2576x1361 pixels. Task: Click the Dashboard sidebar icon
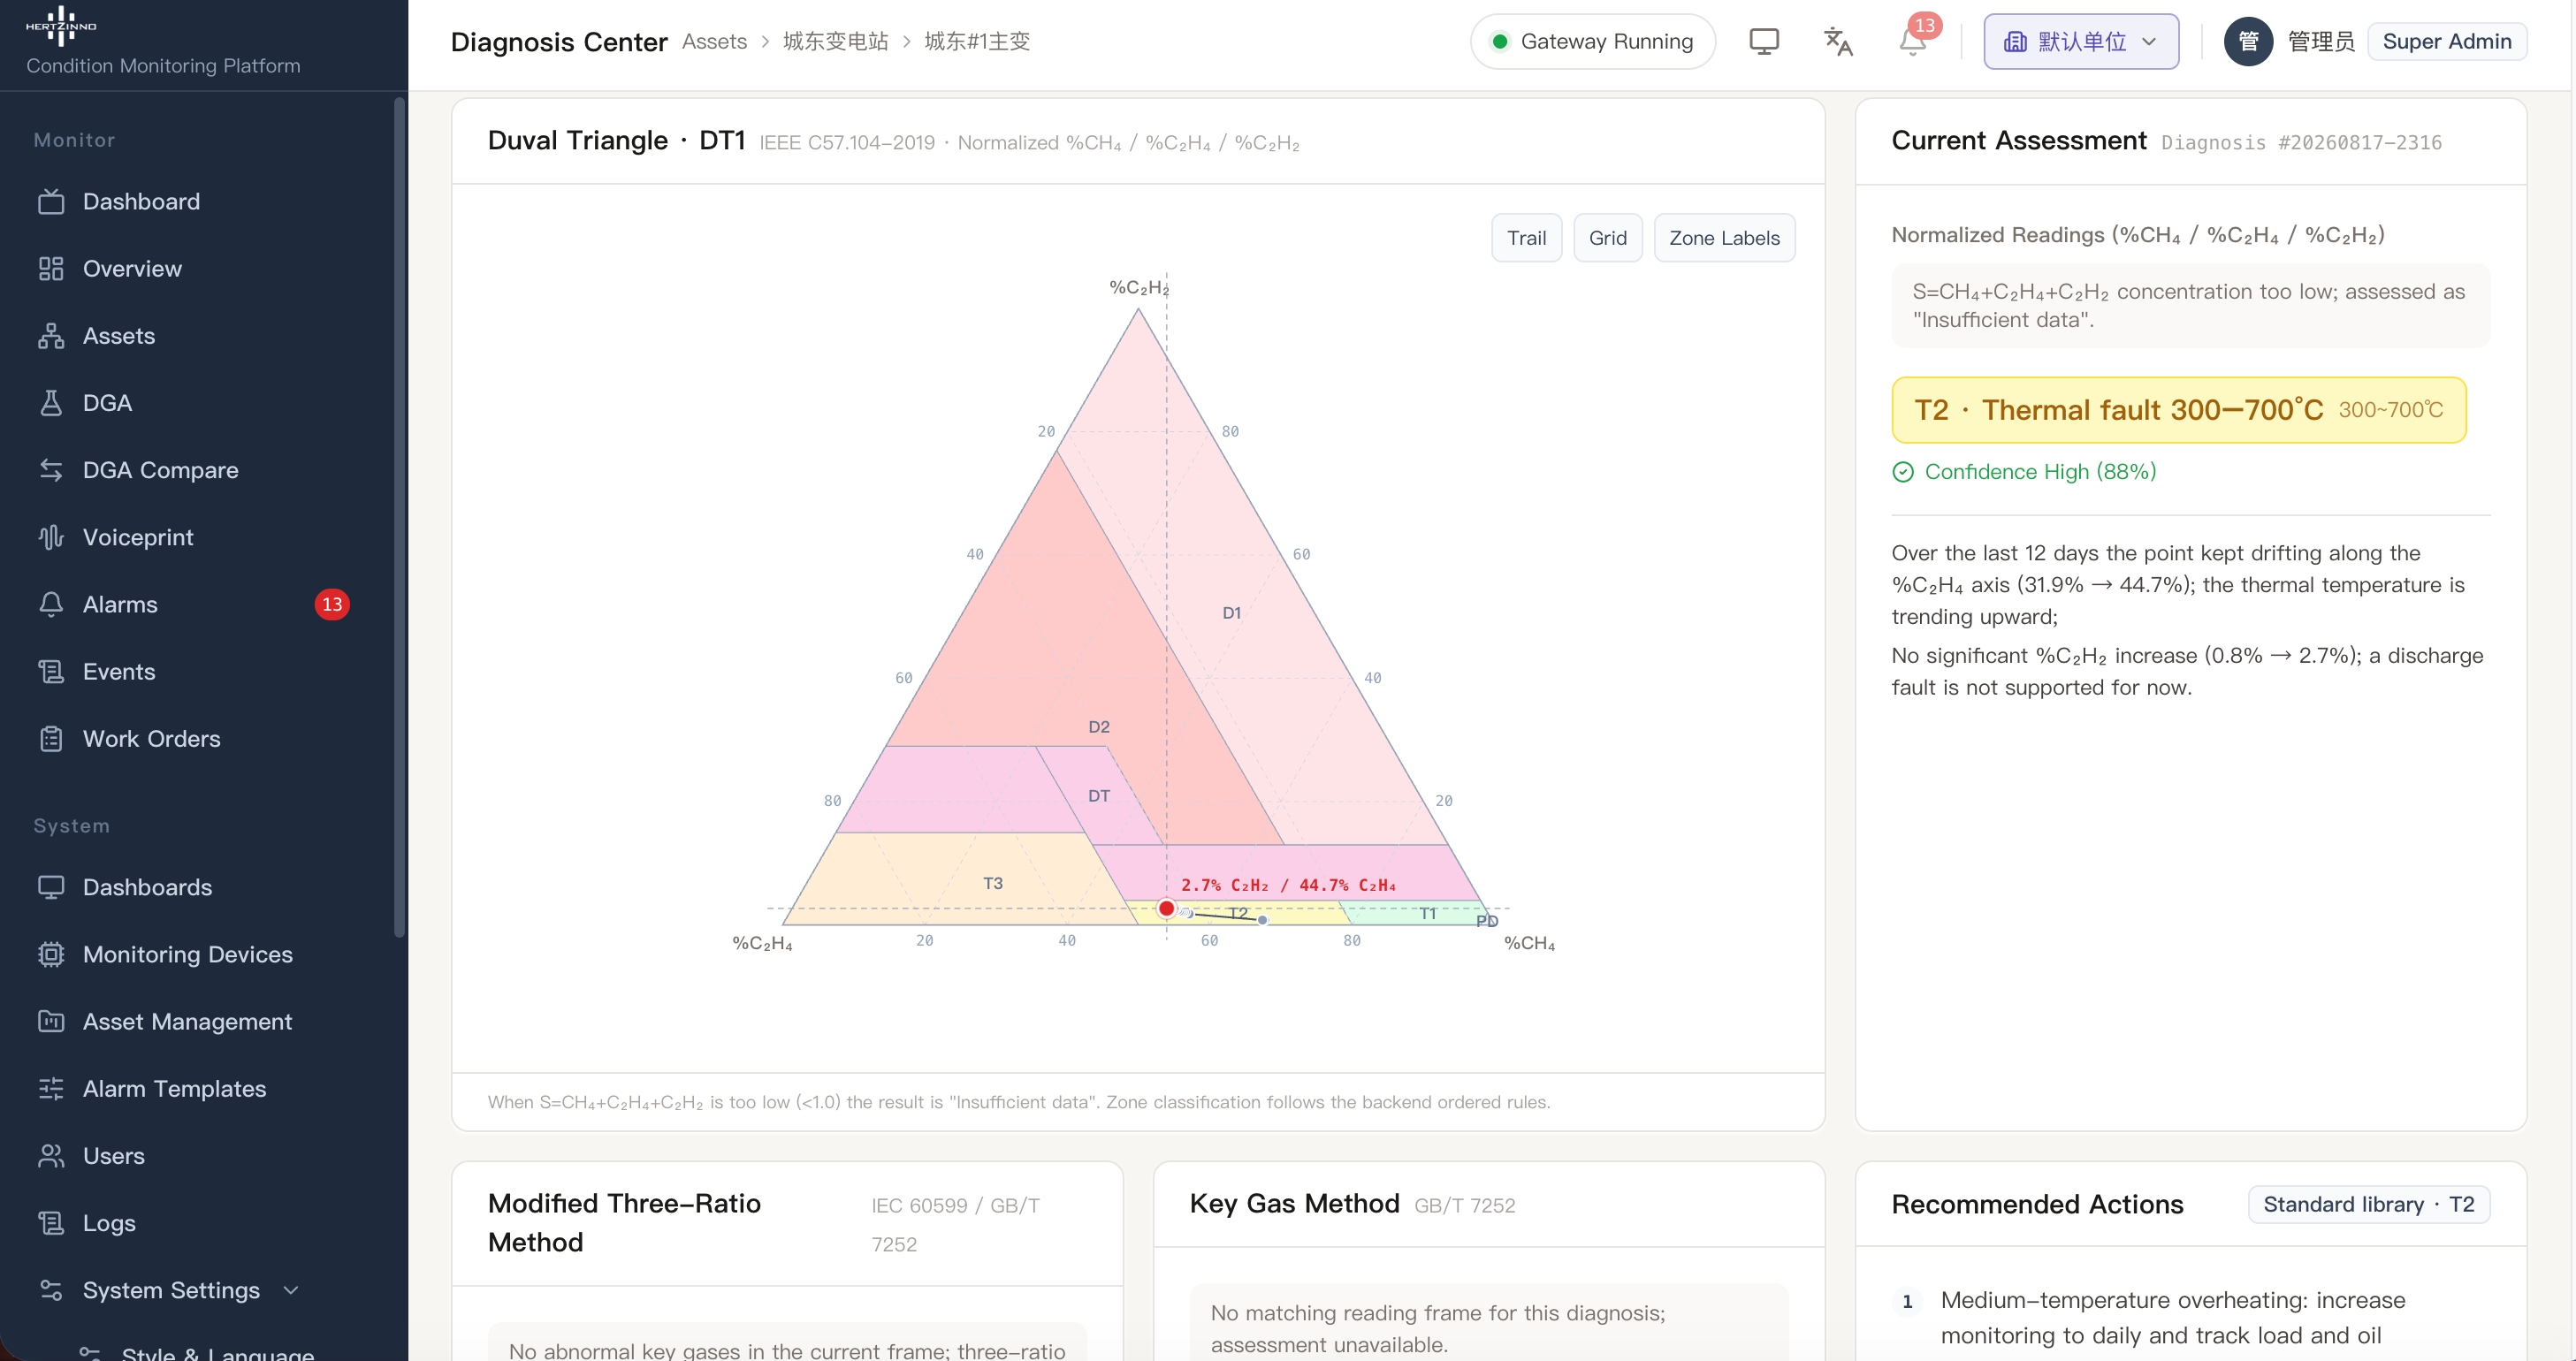click(51, 202)
